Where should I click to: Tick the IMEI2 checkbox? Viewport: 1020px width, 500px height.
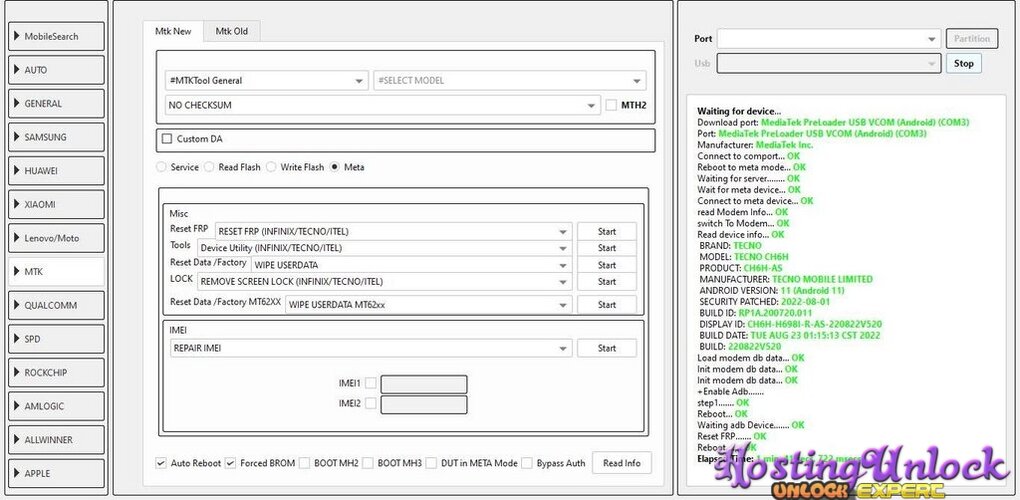coord(370,404)
